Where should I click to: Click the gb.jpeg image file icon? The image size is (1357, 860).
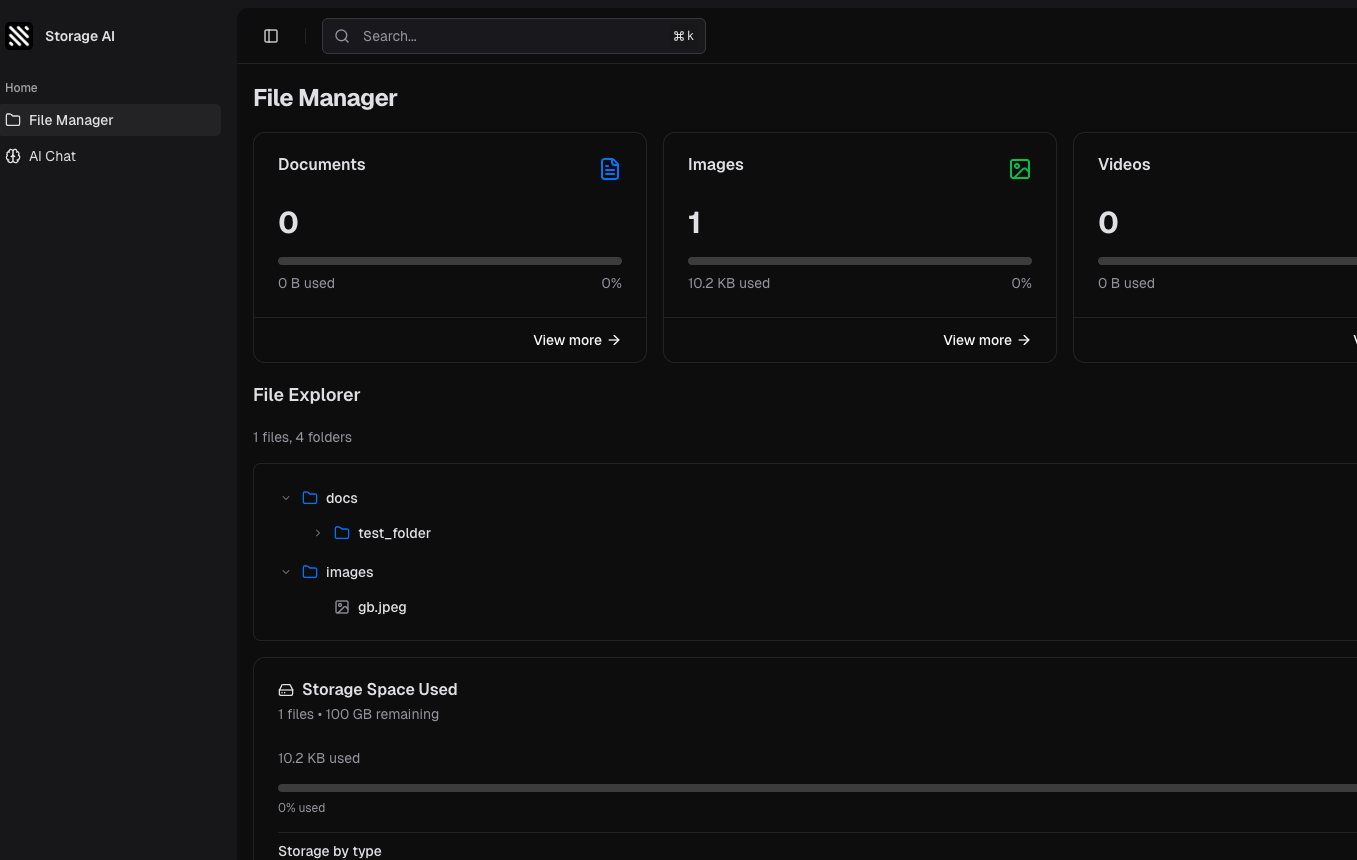(342, 607)
